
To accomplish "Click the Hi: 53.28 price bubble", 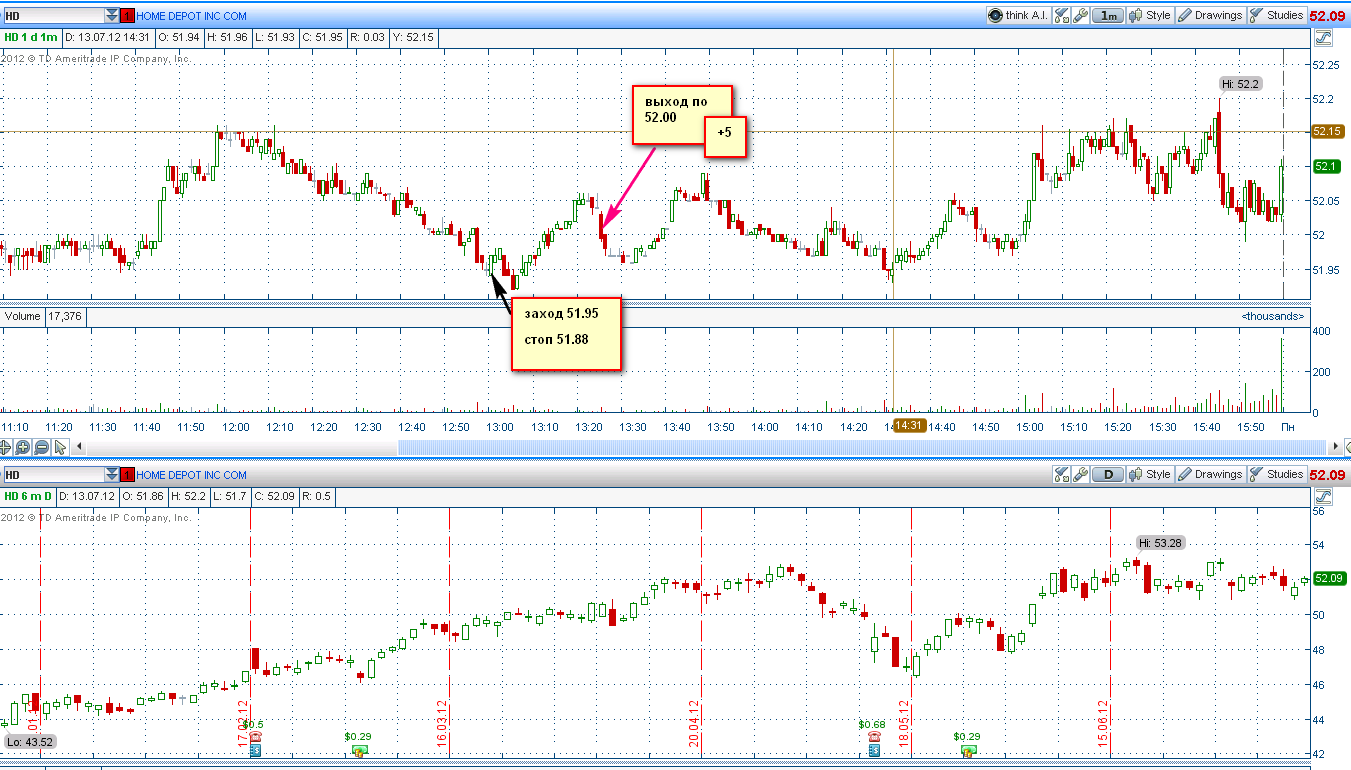I will 1160,543.
